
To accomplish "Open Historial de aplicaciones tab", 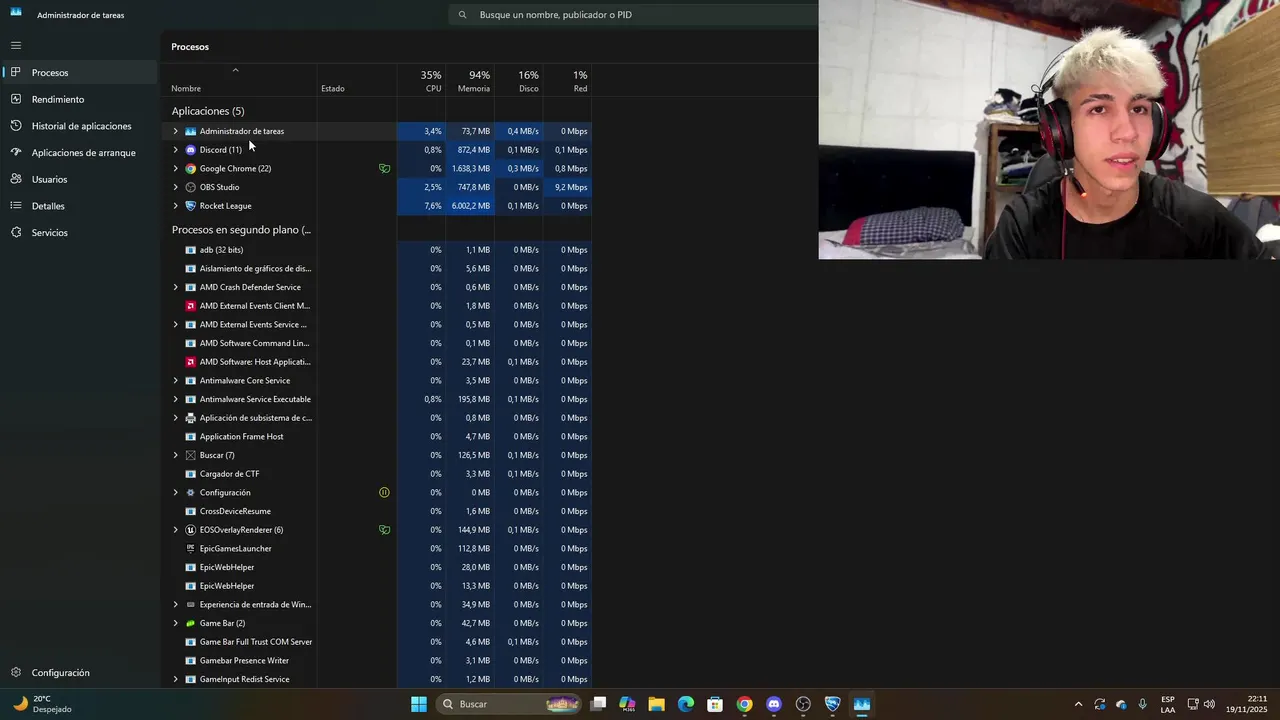I will [x=80, y=126].
